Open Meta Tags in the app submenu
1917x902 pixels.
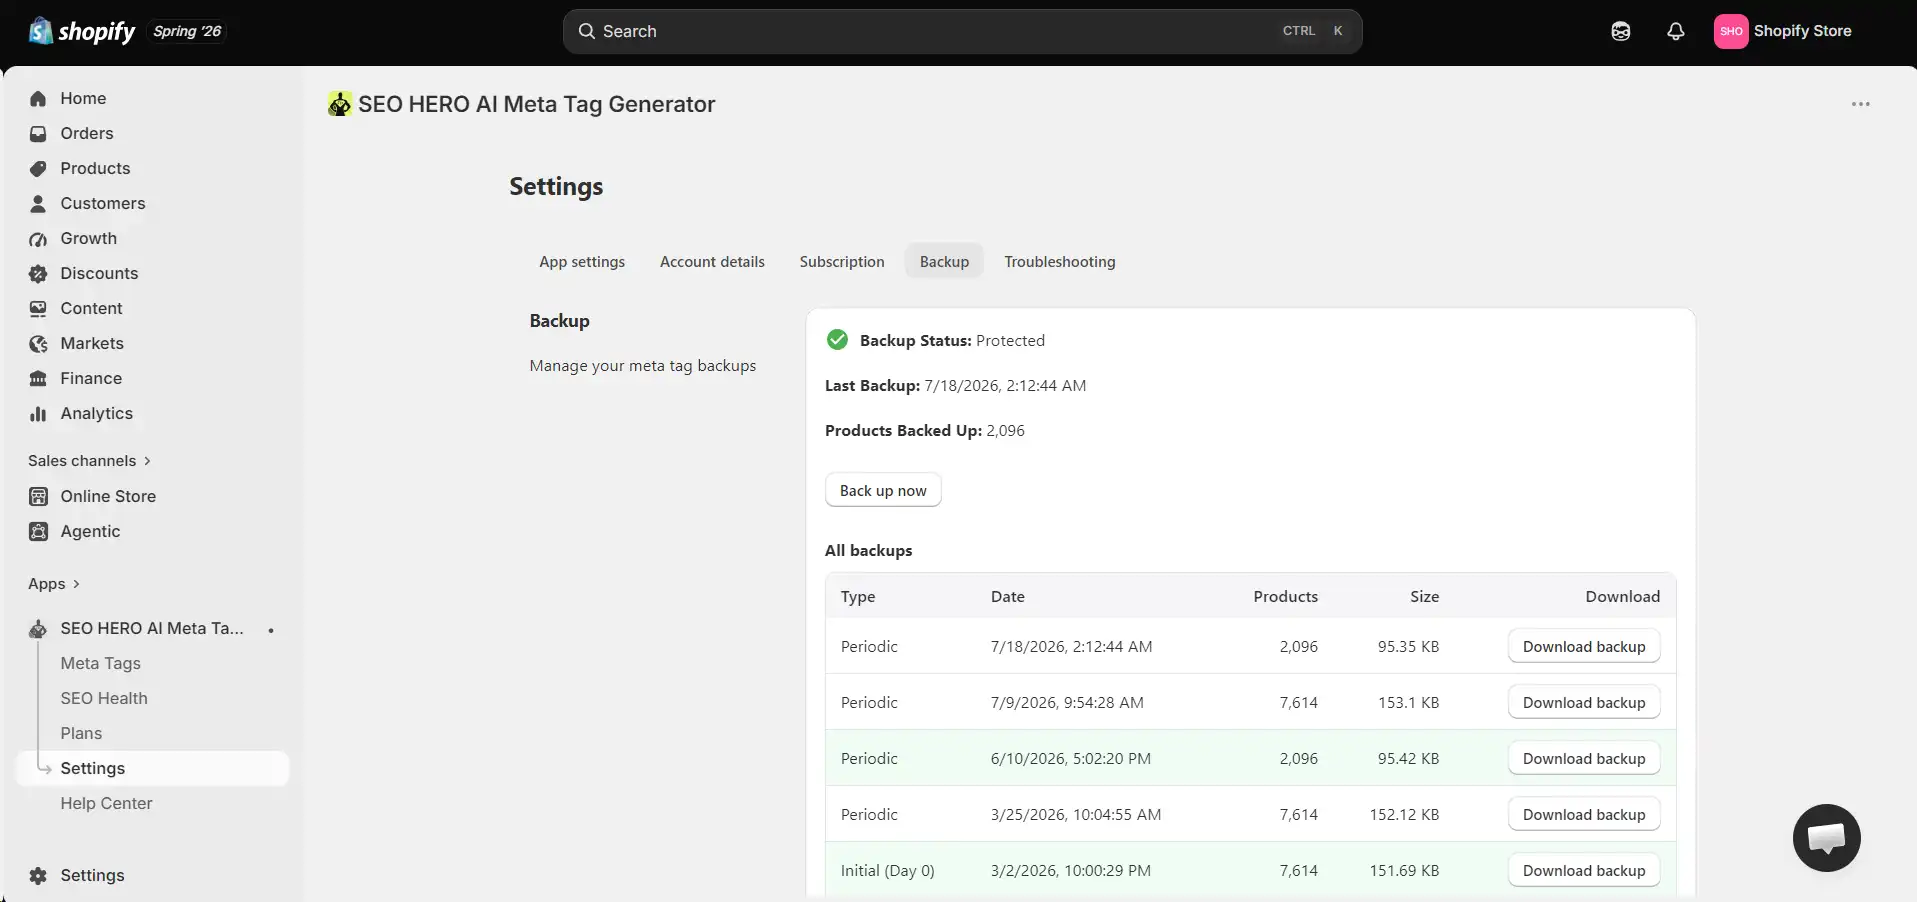(x=100, y=663)
